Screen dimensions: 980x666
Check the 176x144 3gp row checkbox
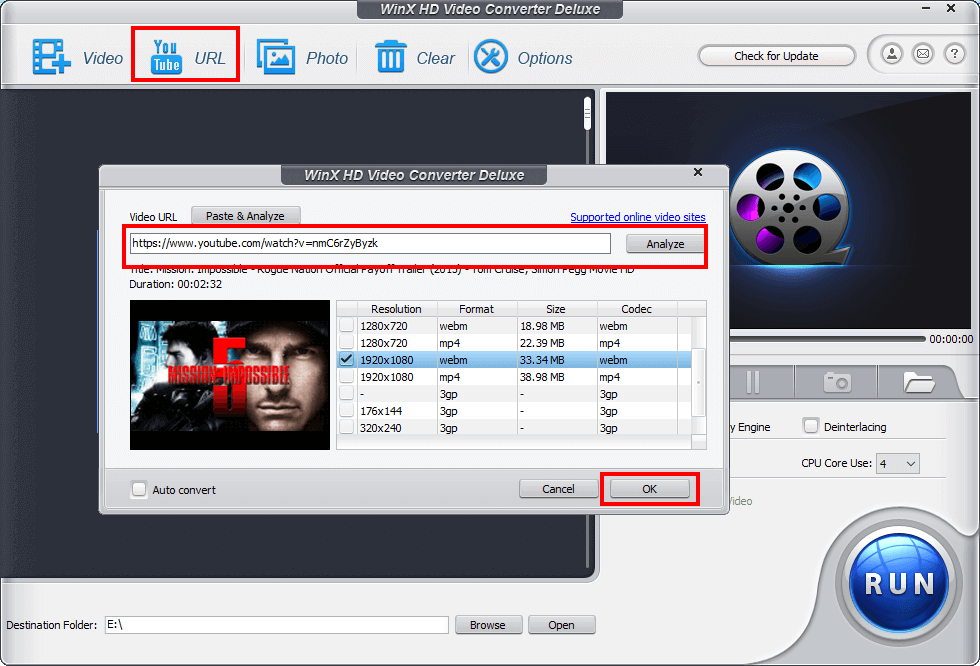(346, 410)
